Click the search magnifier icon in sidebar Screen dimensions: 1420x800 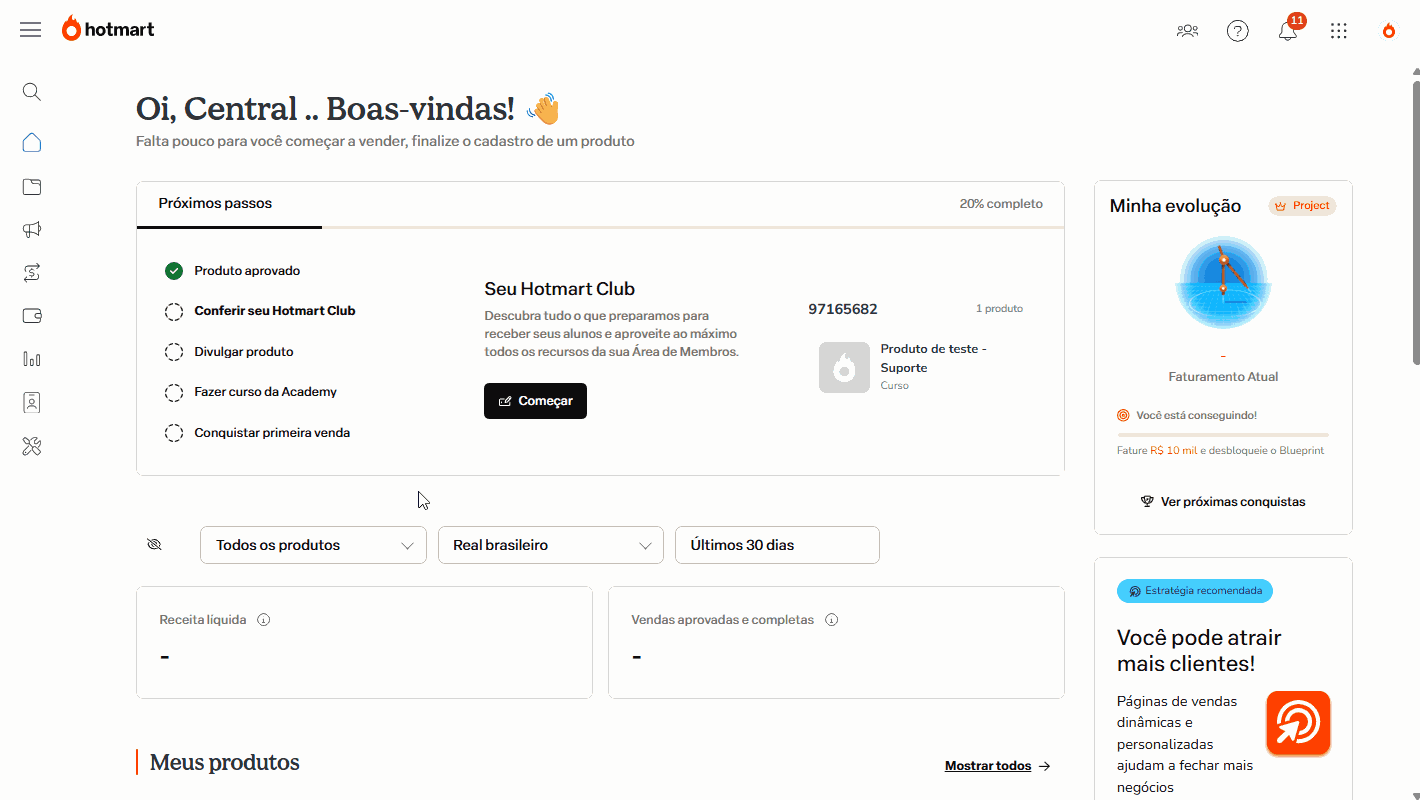click(x=32, y=92)
